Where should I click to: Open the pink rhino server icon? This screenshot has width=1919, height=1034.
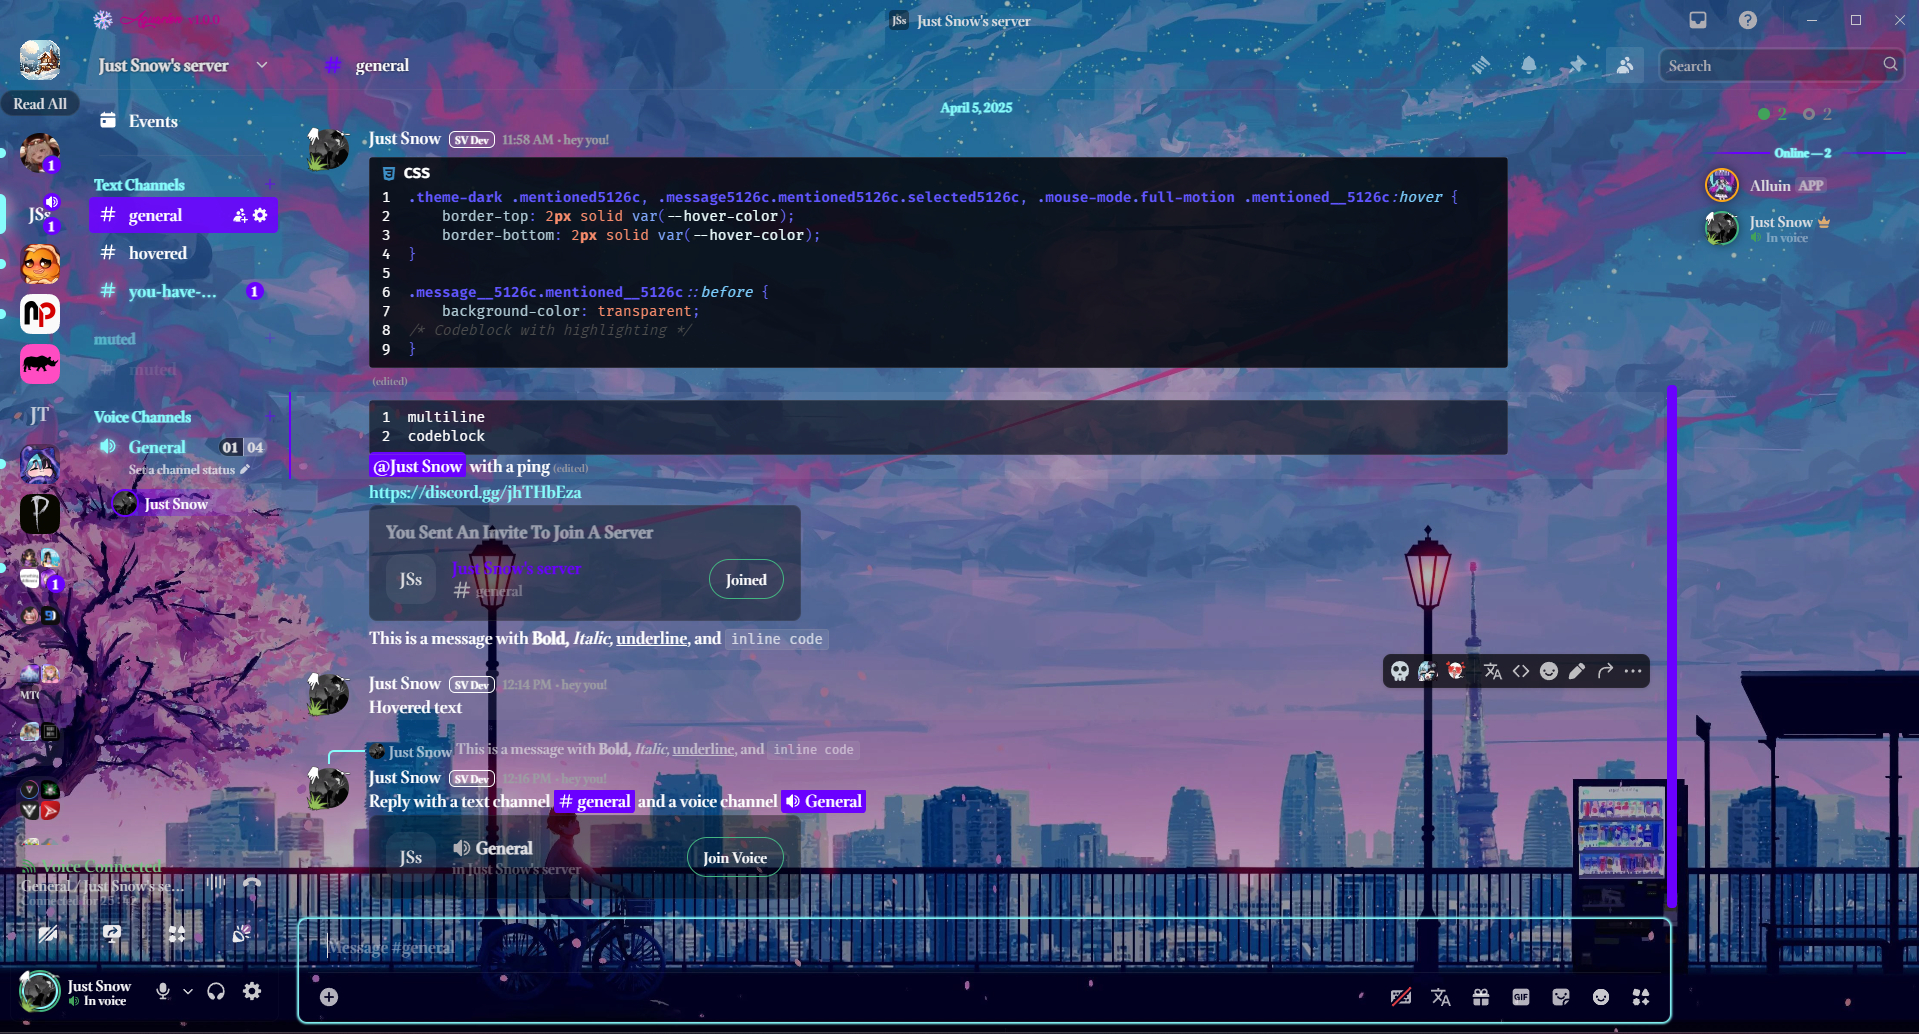40,364
